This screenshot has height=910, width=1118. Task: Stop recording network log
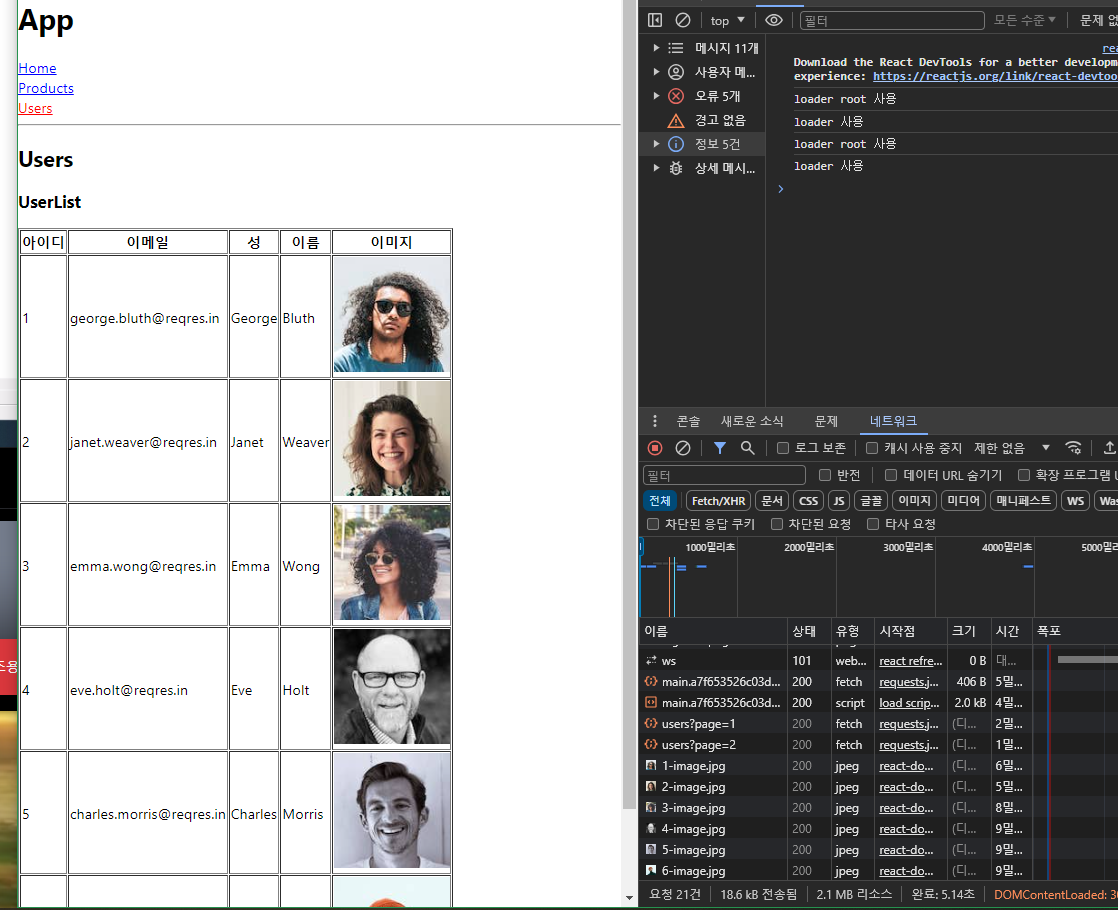click(655, 448)
